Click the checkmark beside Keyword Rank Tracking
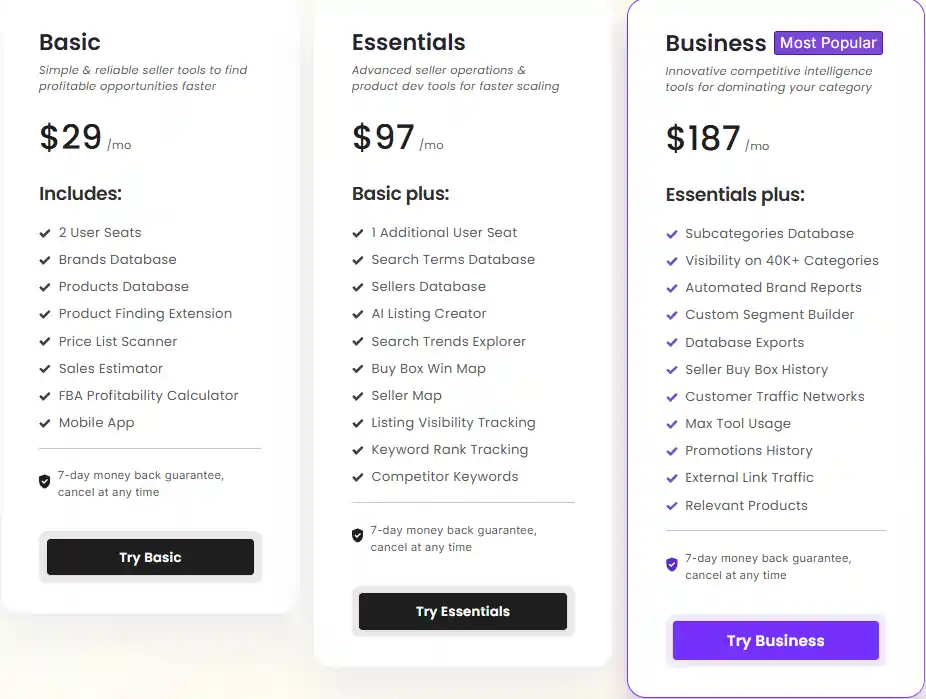 click(x=357, y=449)
